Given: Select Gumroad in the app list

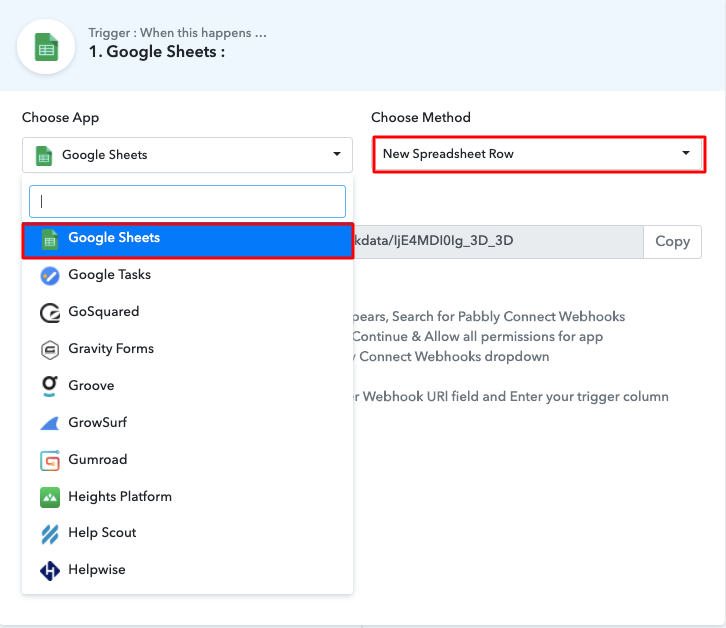Looking at the screenshot, I should pos(188,460).
